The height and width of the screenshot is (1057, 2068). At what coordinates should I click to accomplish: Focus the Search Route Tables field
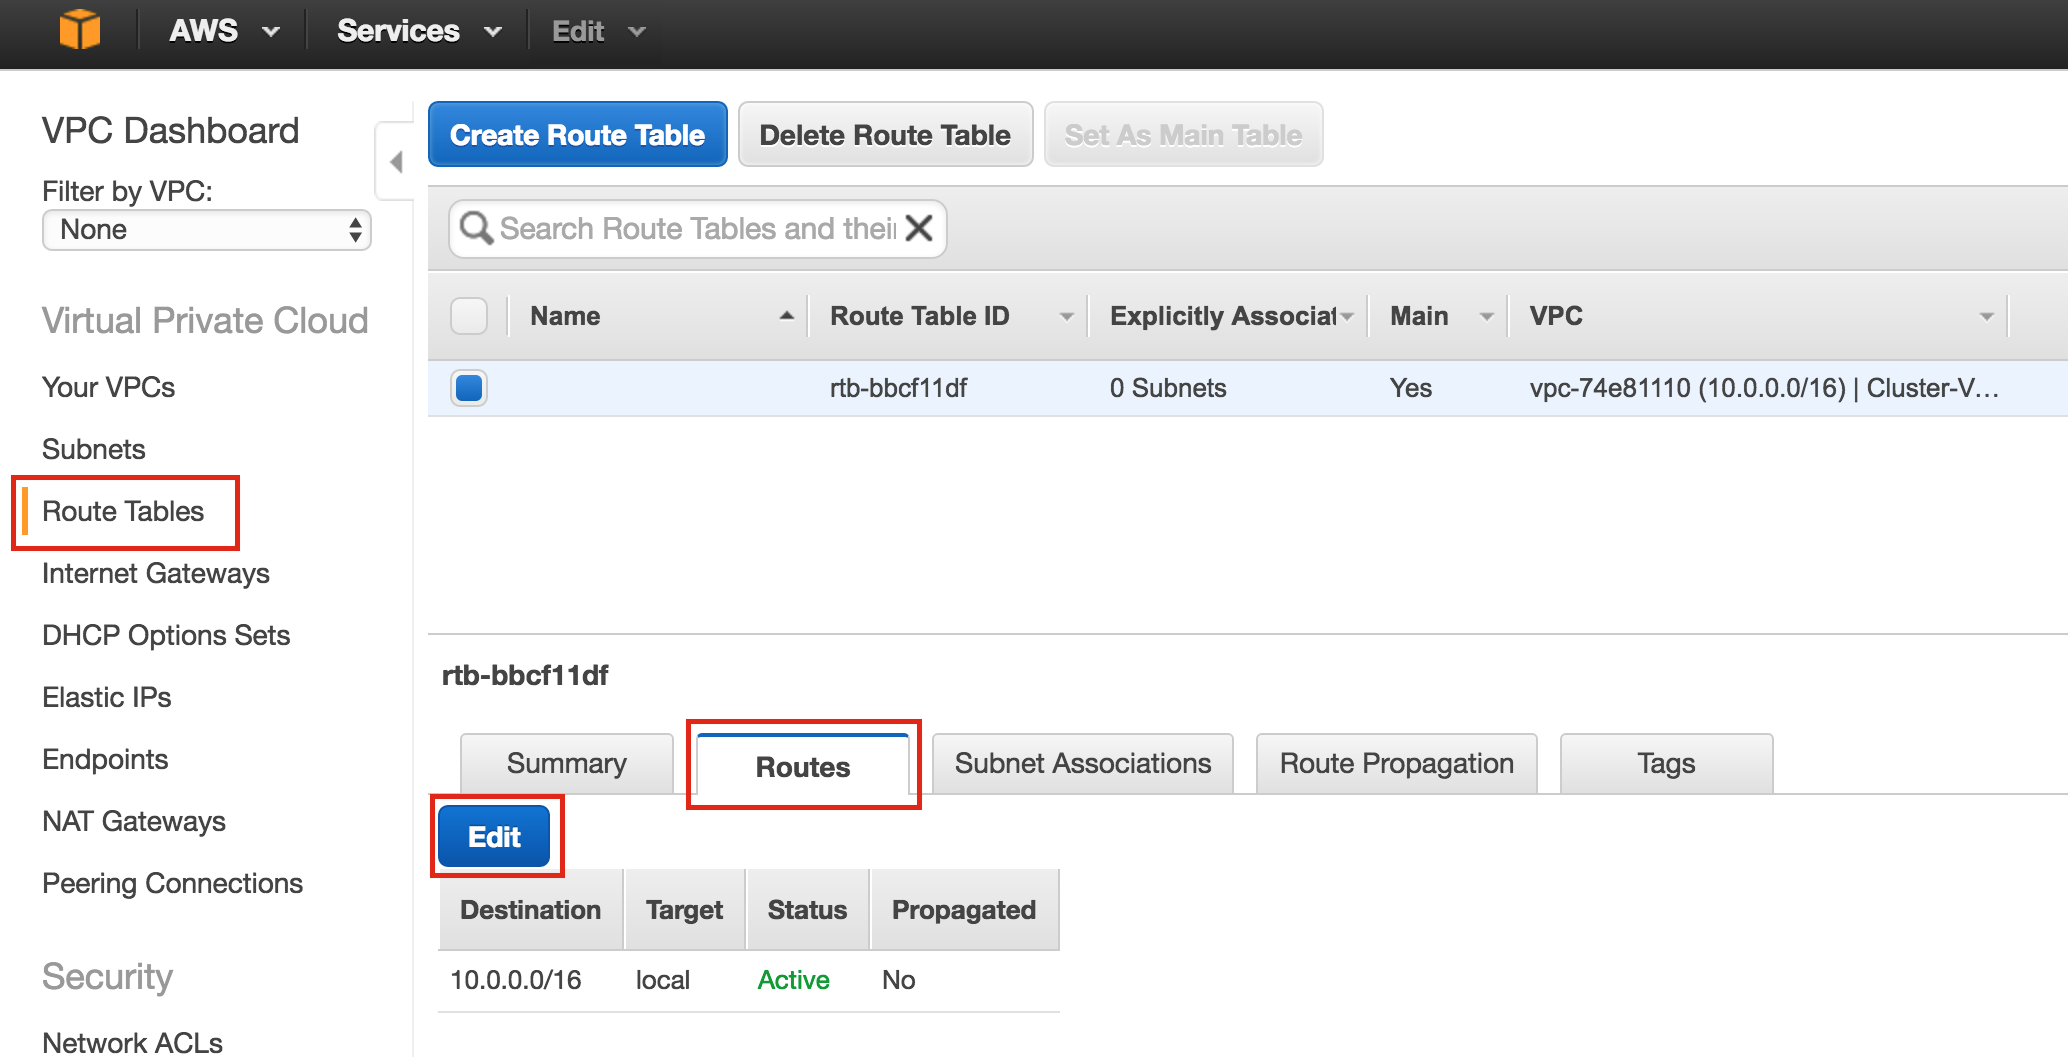(x=698, y=228)
